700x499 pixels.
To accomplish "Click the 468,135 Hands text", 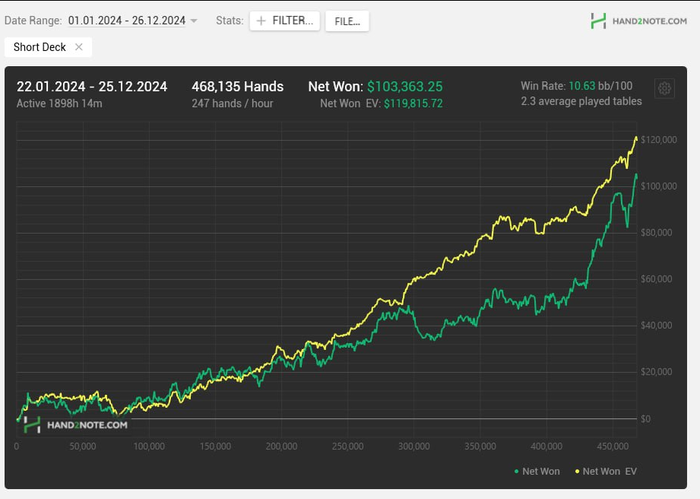I will click(238, 86).
